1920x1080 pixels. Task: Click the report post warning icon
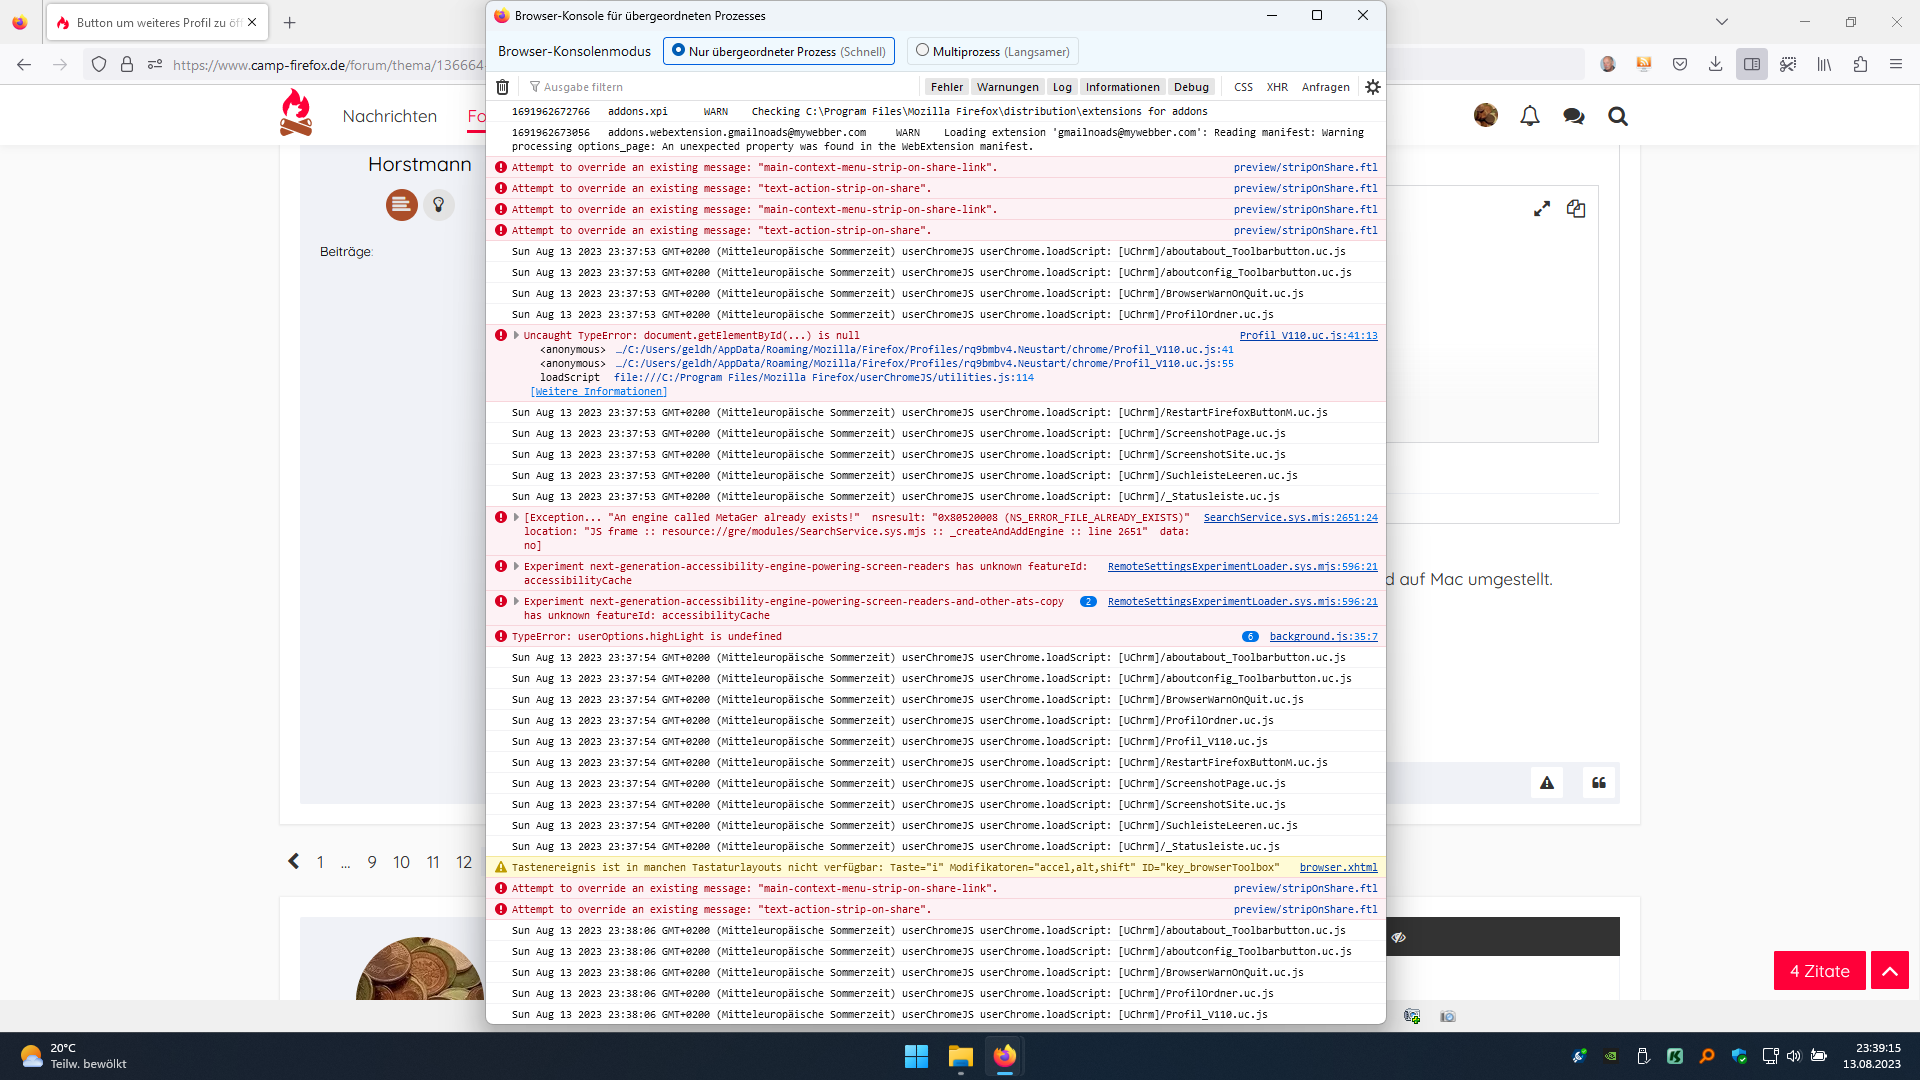tap(1546, 783)
